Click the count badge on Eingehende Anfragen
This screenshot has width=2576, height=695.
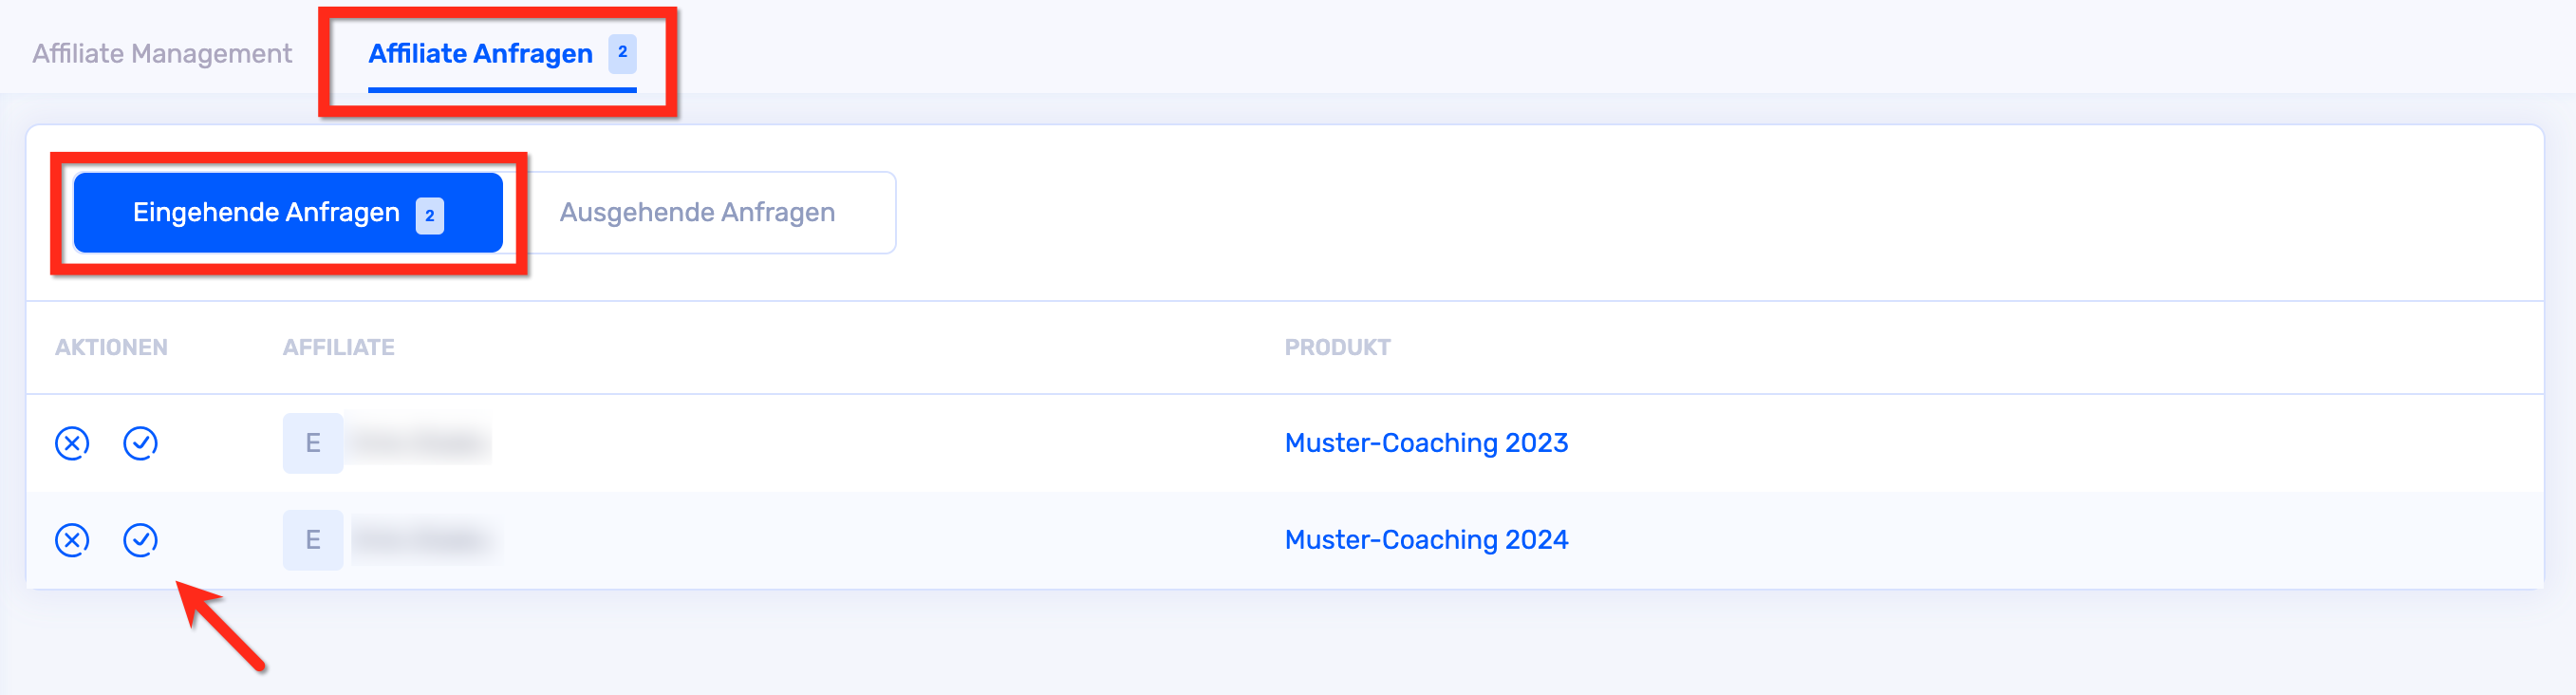click(x=430, y=215)
